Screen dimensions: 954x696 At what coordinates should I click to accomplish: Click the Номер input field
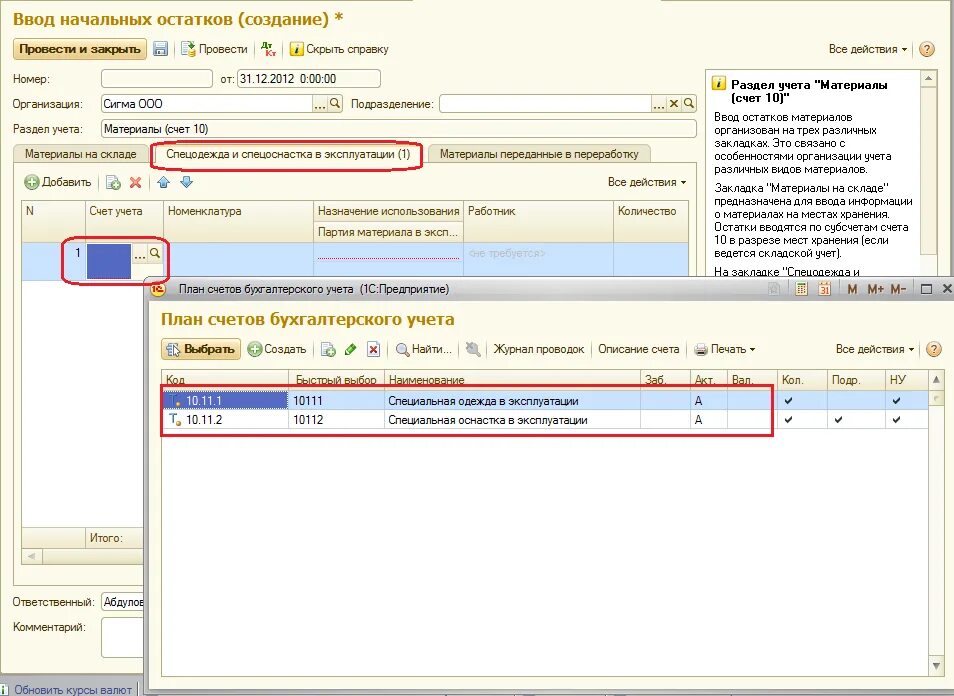157,78
